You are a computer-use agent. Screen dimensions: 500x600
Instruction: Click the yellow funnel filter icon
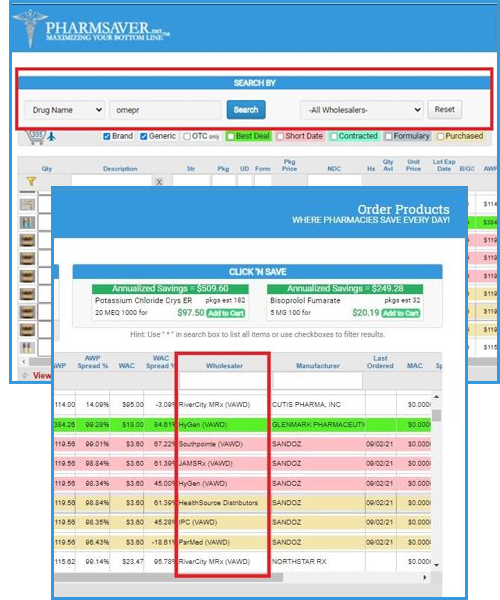click(x=31, y=181)
